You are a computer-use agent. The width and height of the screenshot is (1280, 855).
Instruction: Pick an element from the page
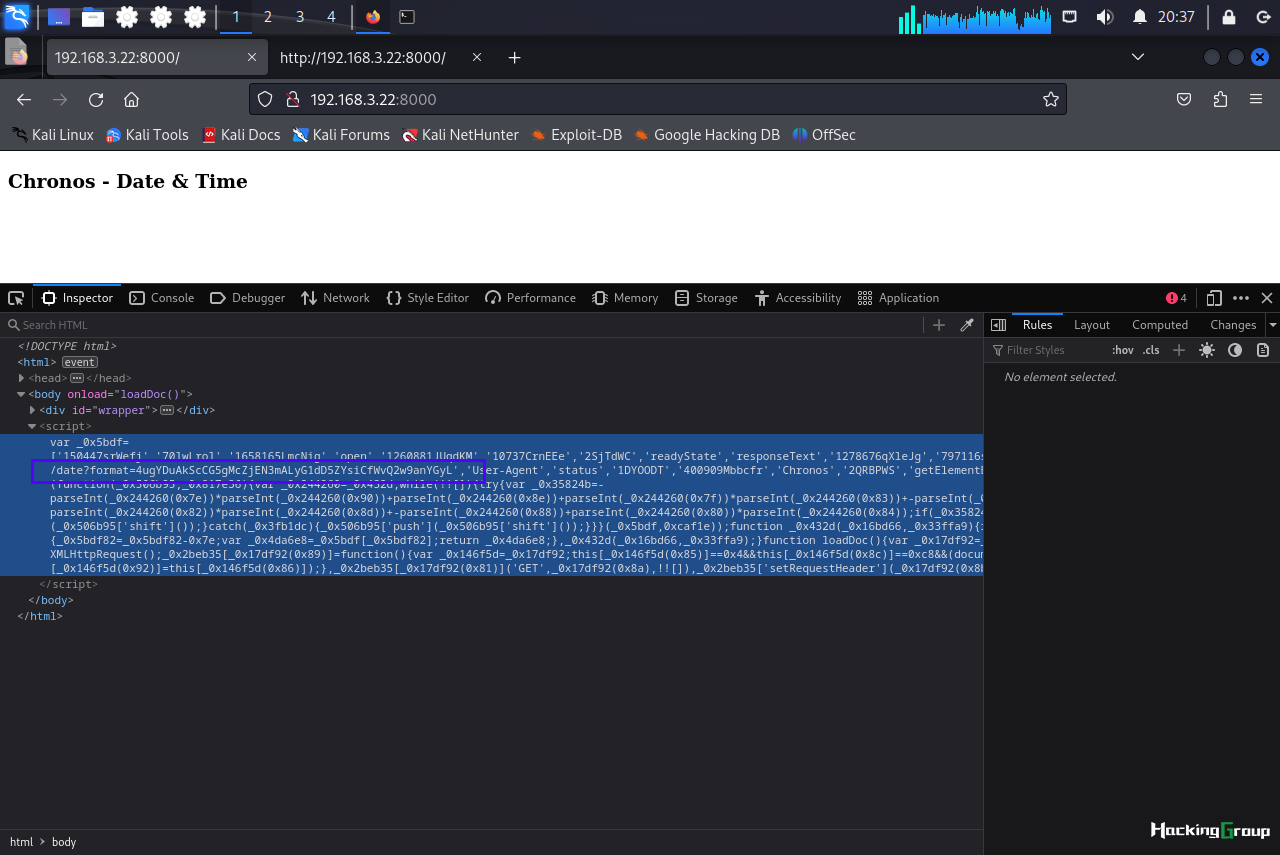(16, 298)
